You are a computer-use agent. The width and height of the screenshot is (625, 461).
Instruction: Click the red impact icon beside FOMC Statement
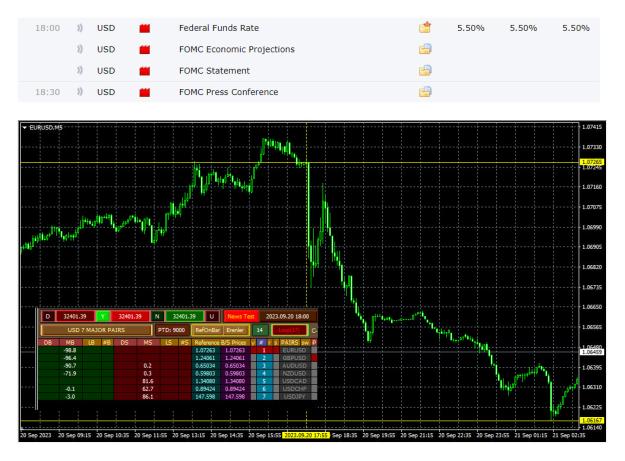point(145,71)
